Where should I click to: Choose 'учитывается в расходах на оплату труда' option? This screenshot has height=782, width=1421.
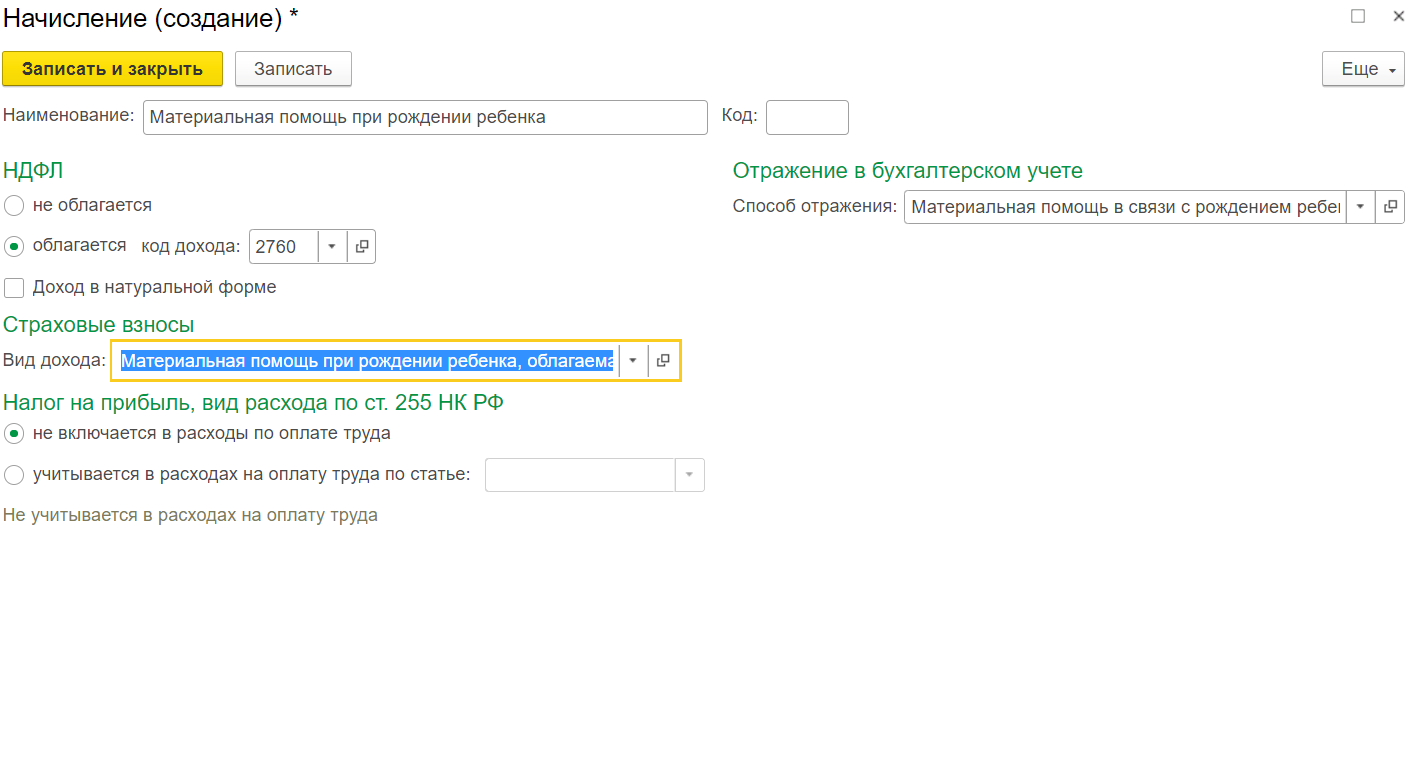(14, 475)
